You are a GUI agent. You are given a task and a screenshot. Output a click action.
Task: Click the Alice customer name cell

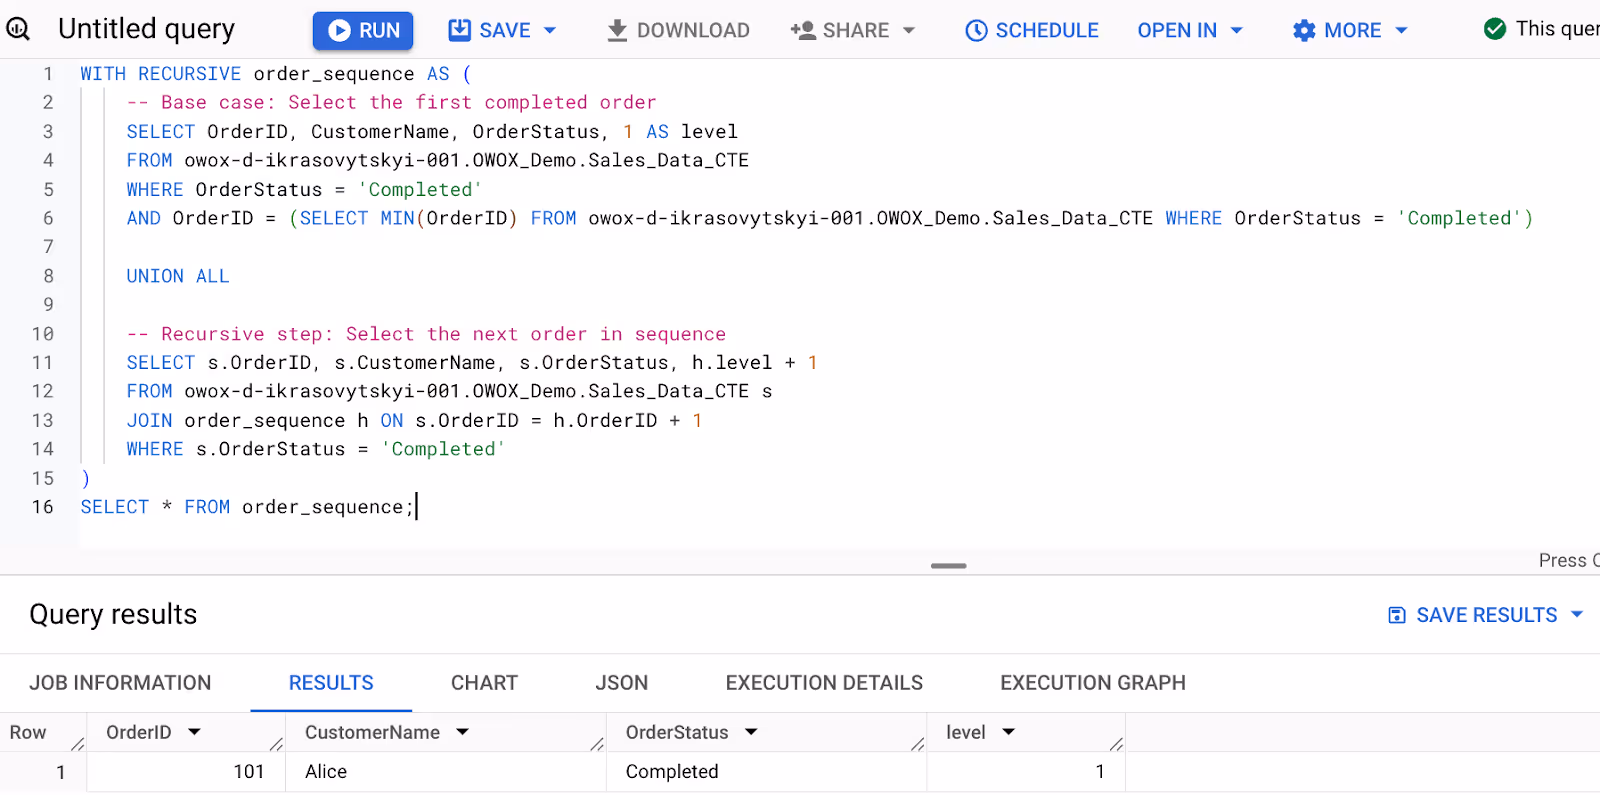point(446,772)
